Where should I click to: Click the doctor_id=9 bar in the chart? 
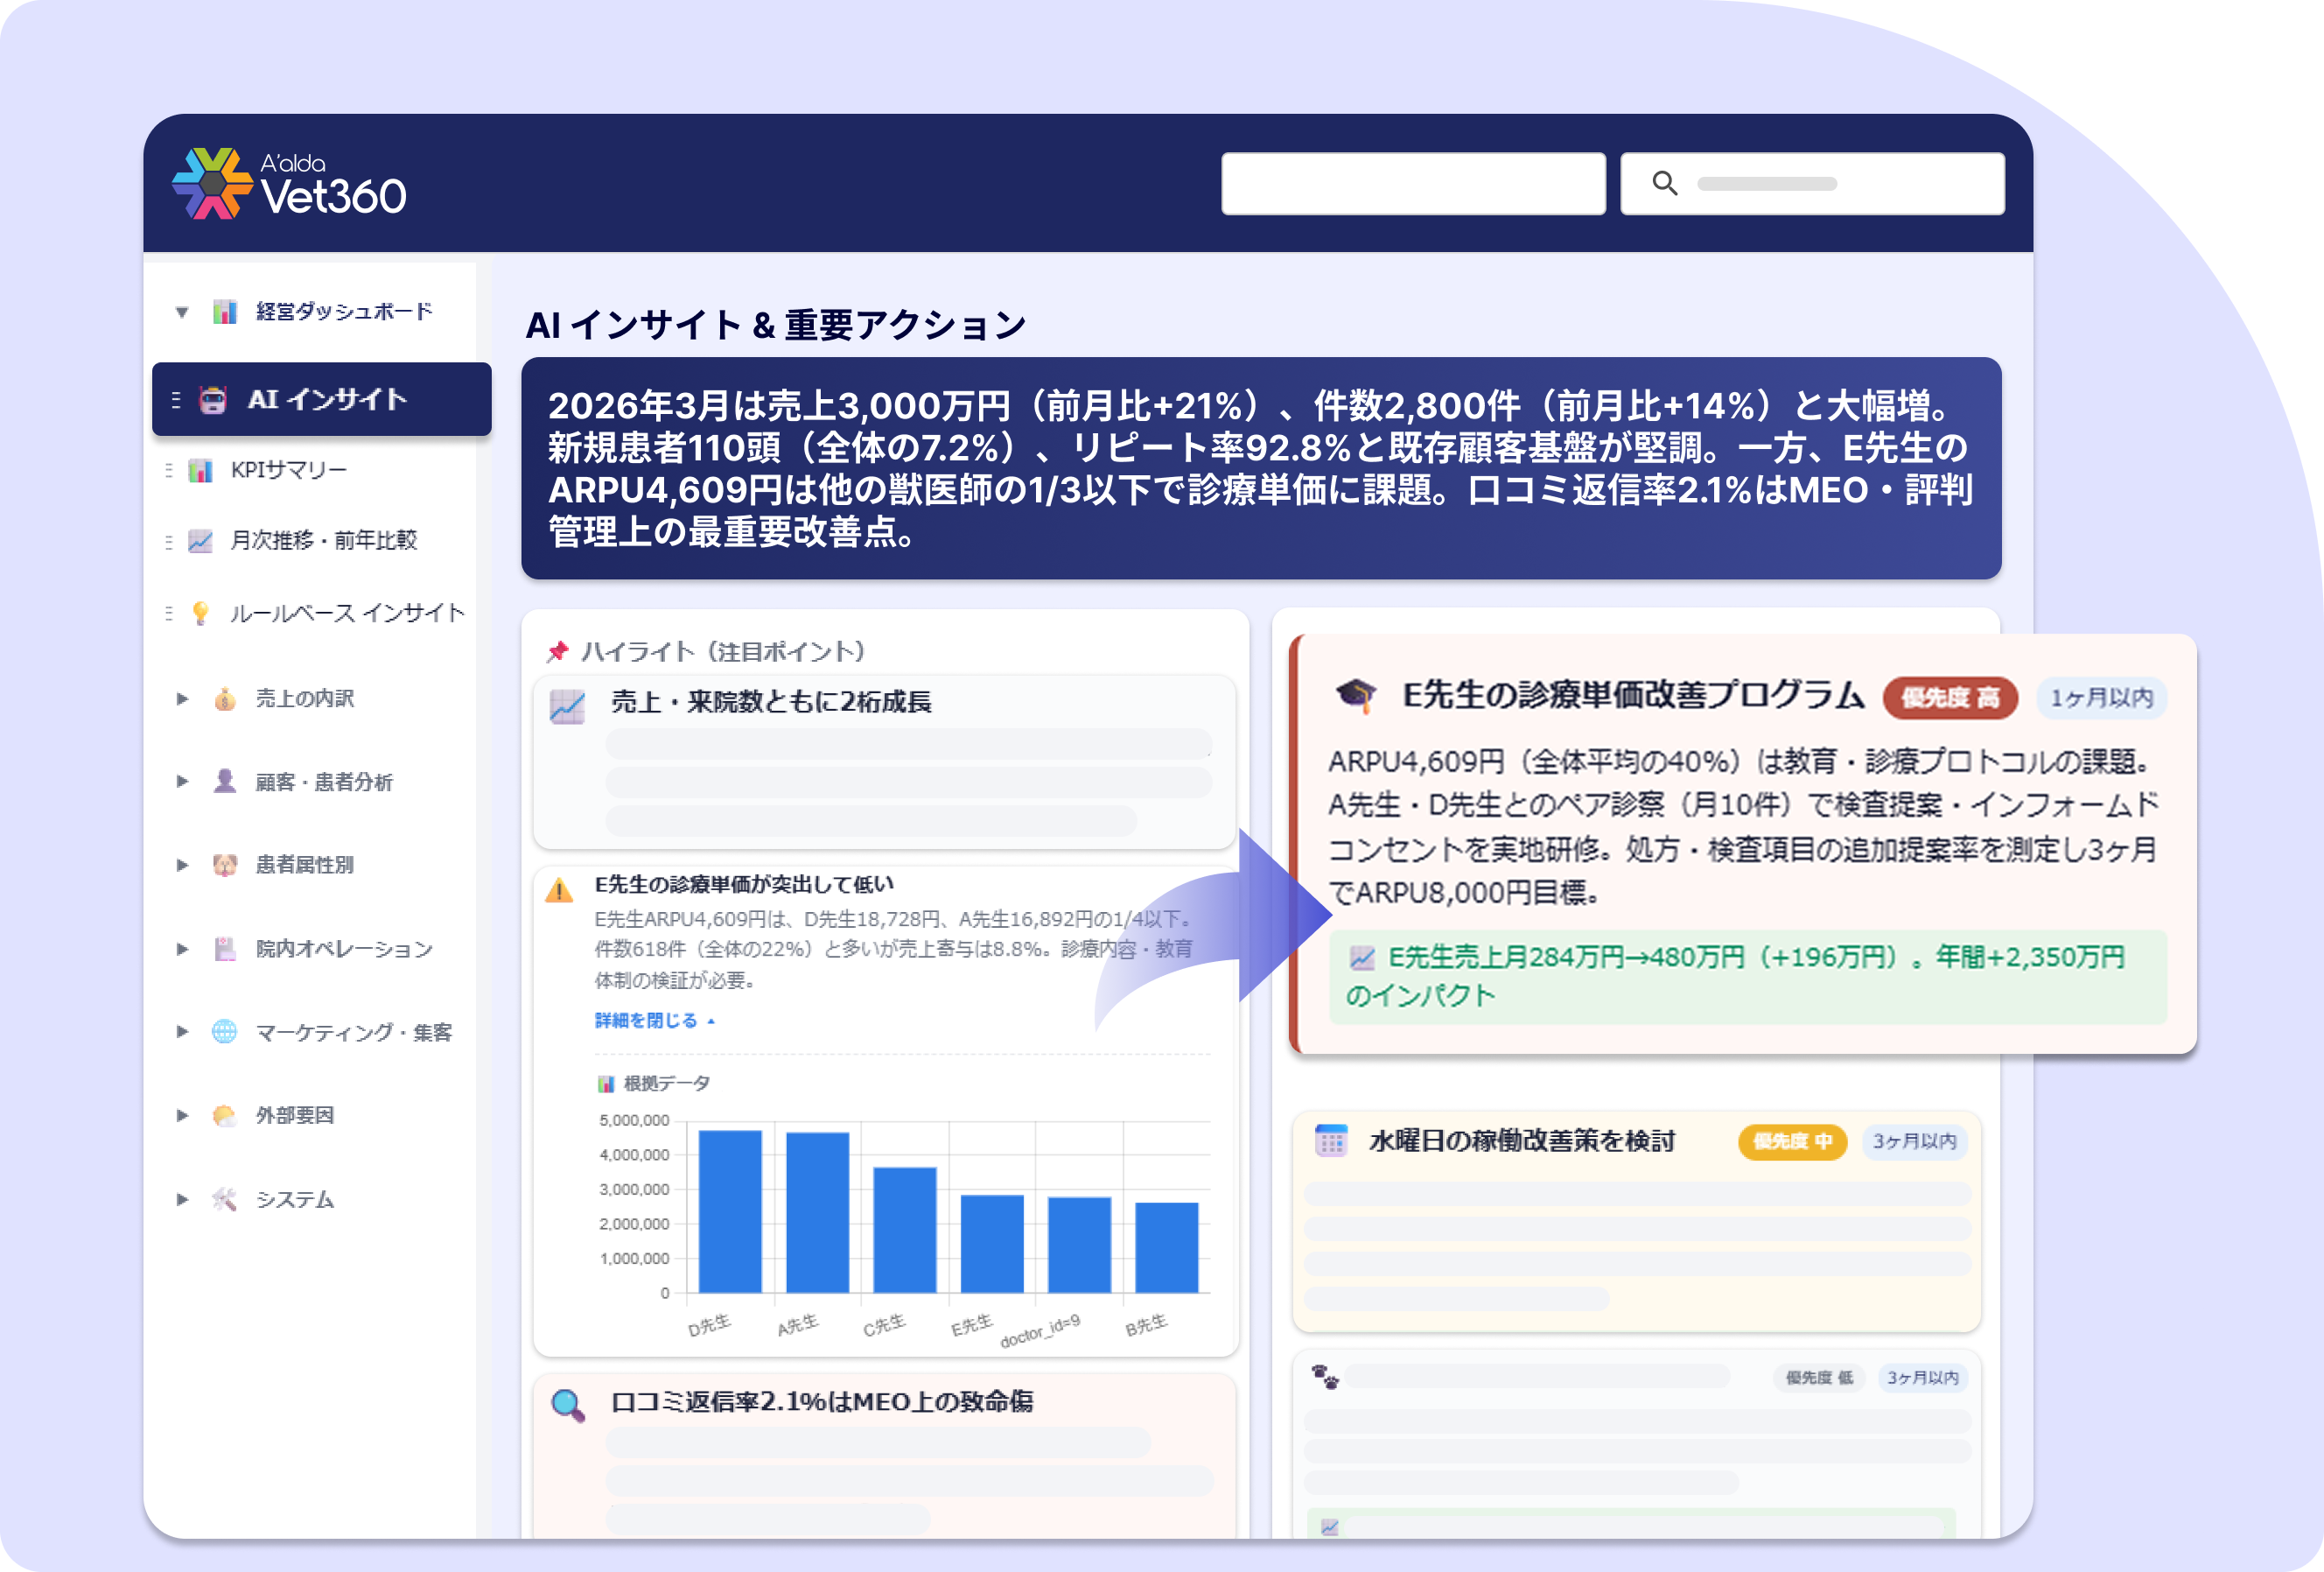[1079, 1245]
